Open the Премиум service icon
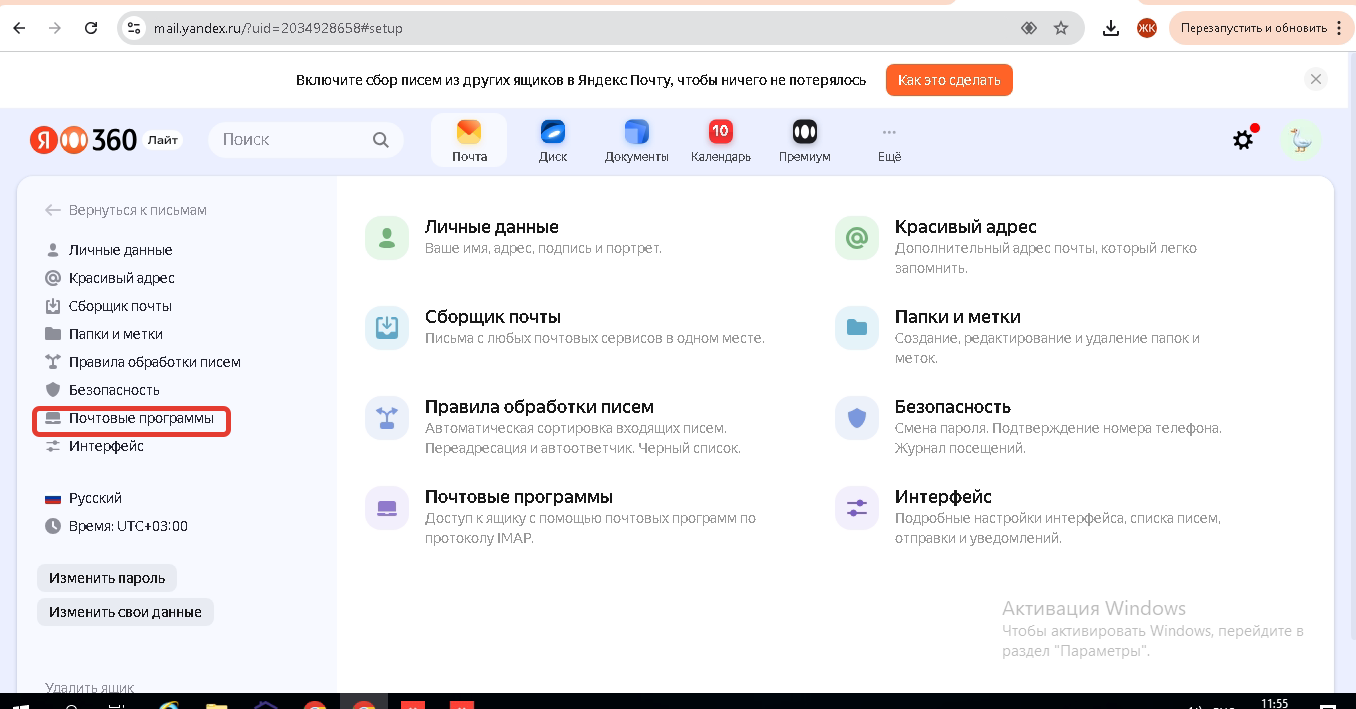 click(804, 140)
